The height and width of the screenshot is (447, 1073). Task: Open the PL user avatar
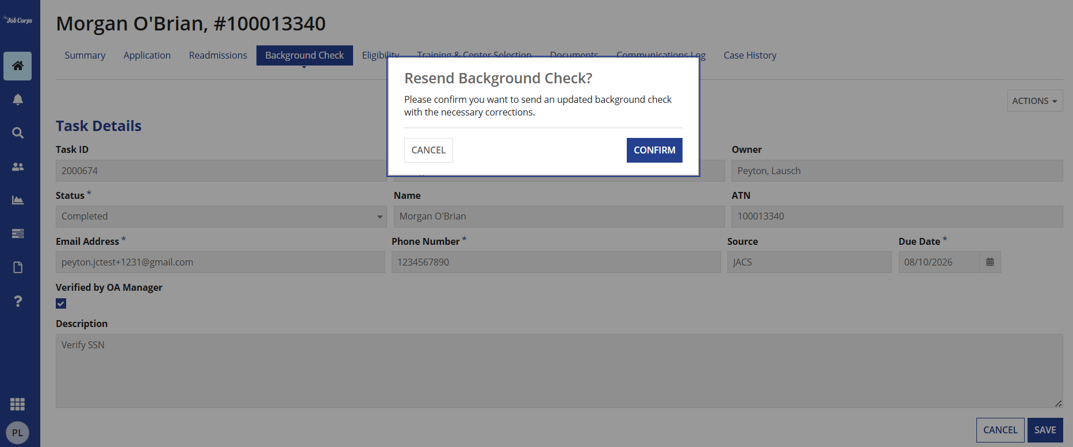click(18, 433)
